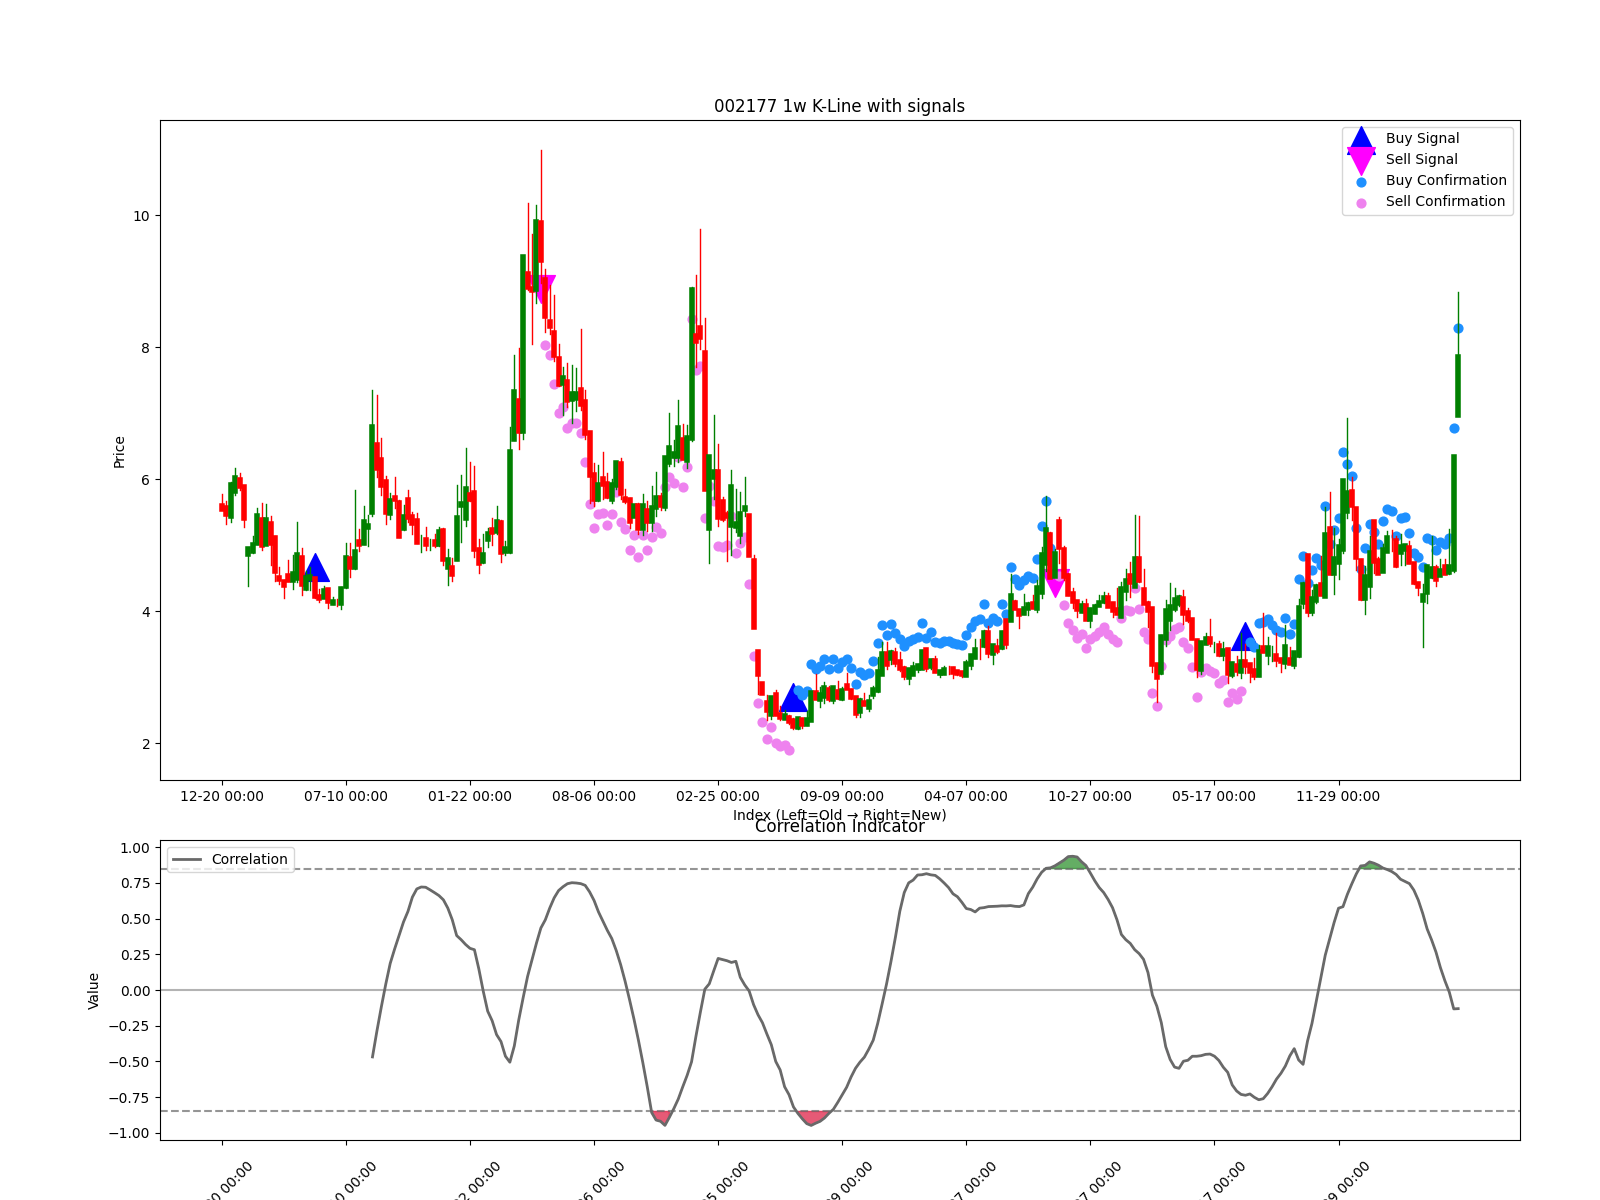
Task: Click the '02-25 00:00' x-axis tick label
Action: (x=718, y=796)
